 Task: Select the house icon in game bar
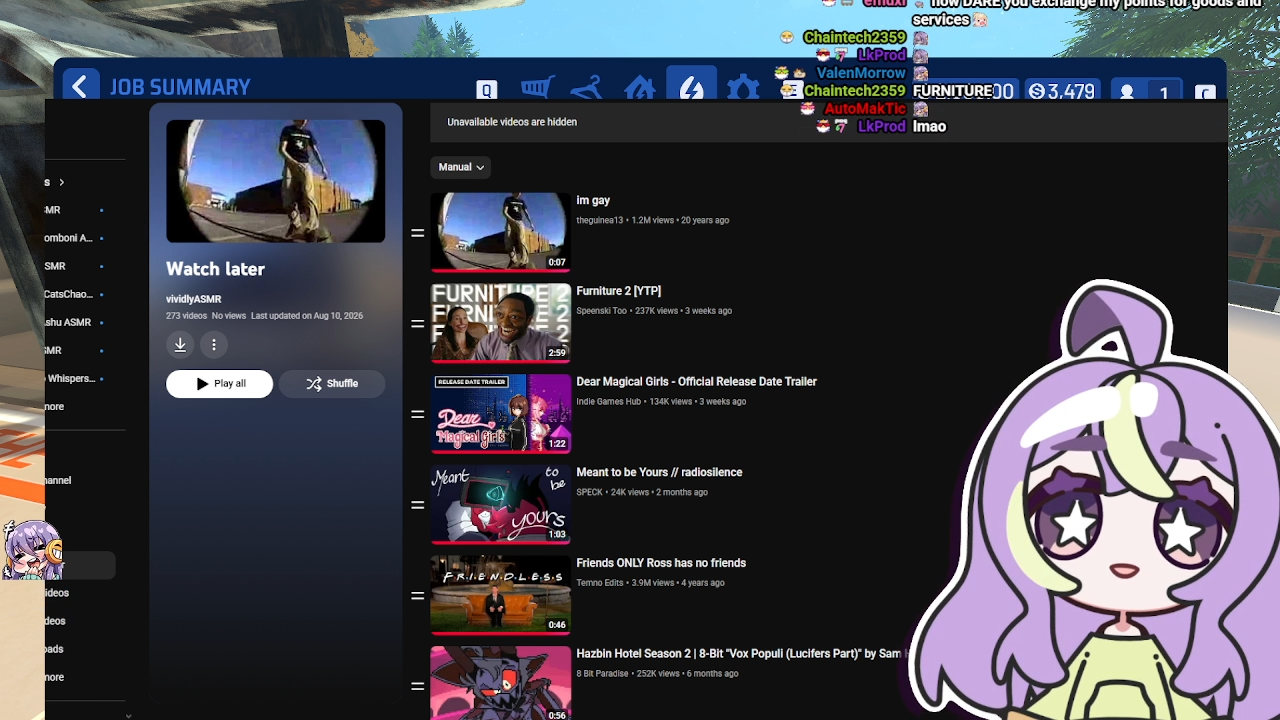[640, 88]
